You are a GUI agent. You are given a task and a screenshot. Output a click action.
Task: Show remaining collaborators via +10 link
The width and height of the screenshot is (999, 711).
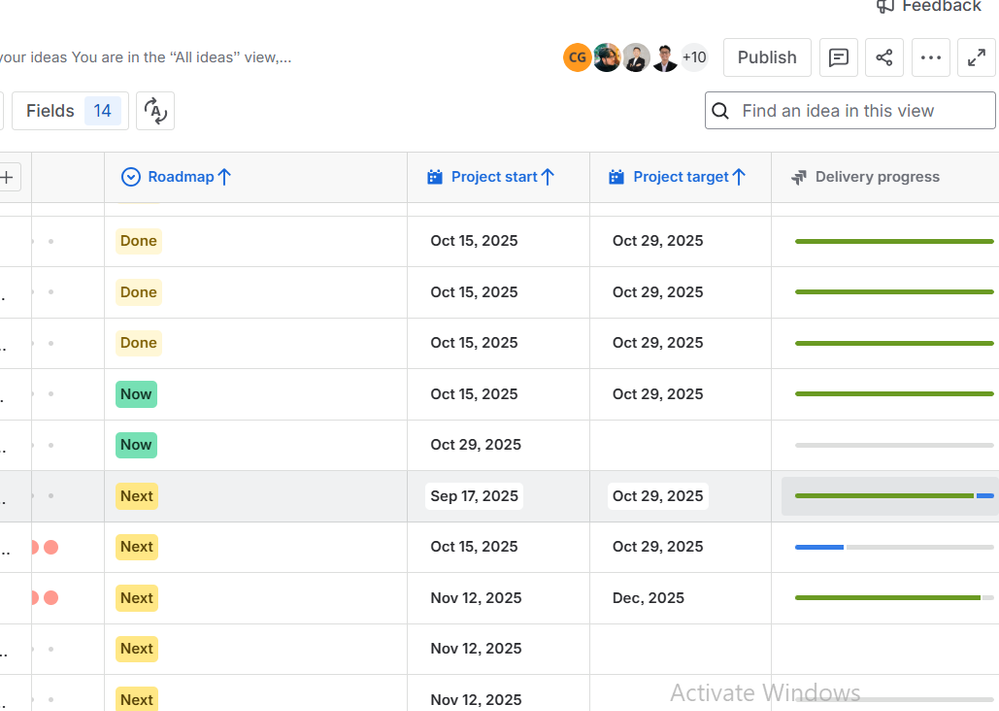pos(693,57)
